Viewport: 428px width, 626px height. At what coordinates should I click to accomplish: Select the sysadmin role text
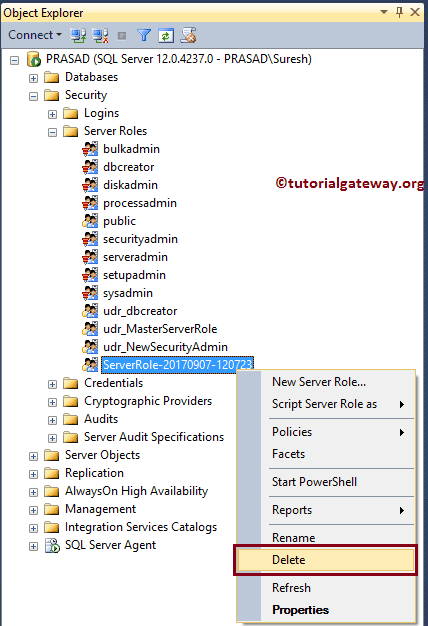click(x=128, y=293)
